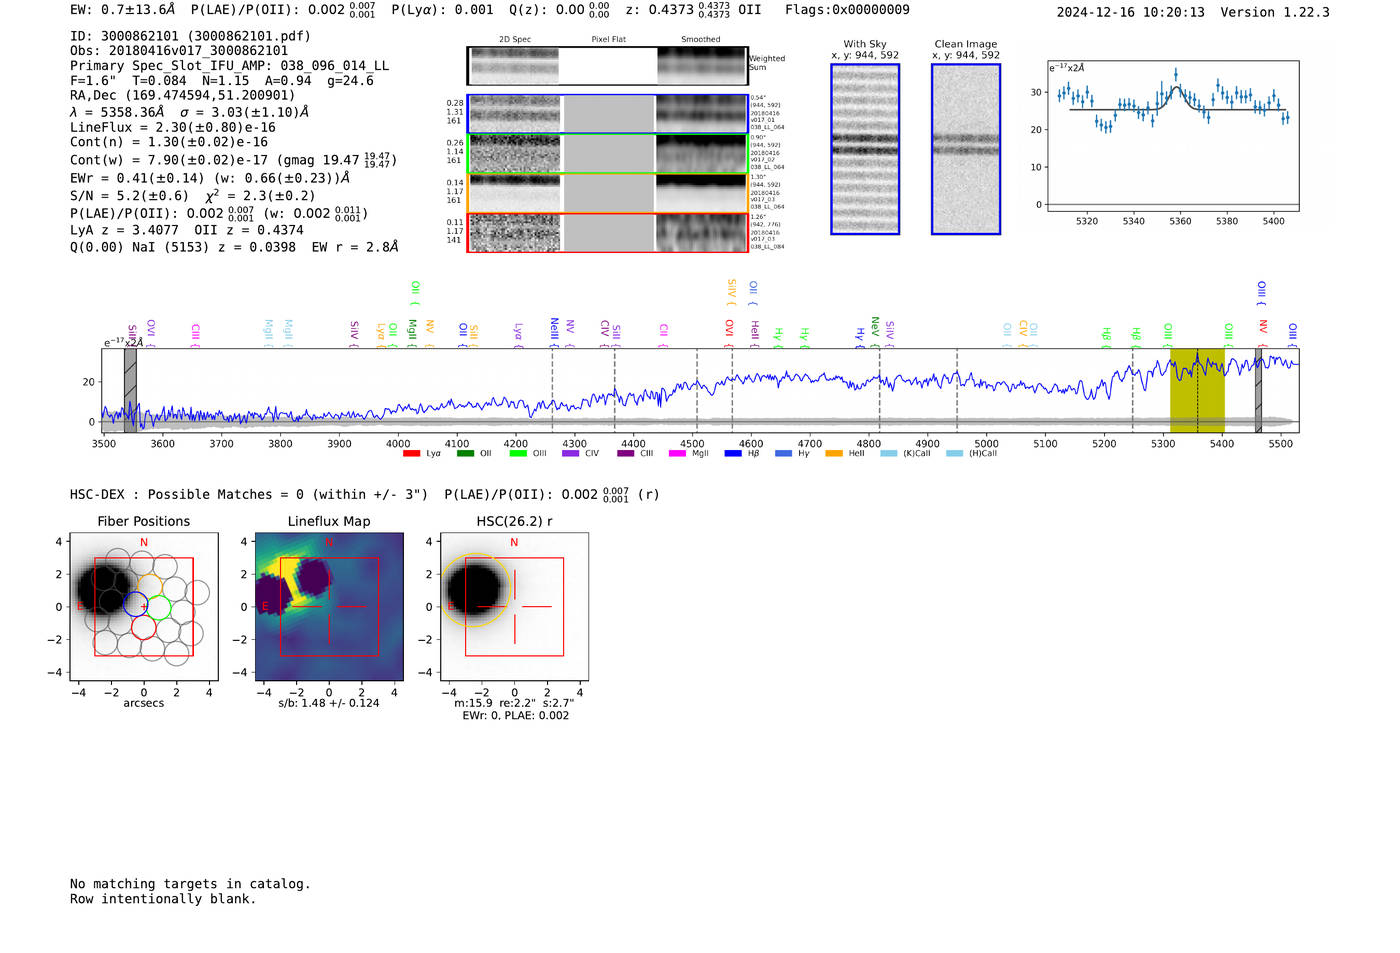Viewport: 1400px width, 953px height.
Task: Select the blue-bordered 2D spec fiber row
Action: 607,113
